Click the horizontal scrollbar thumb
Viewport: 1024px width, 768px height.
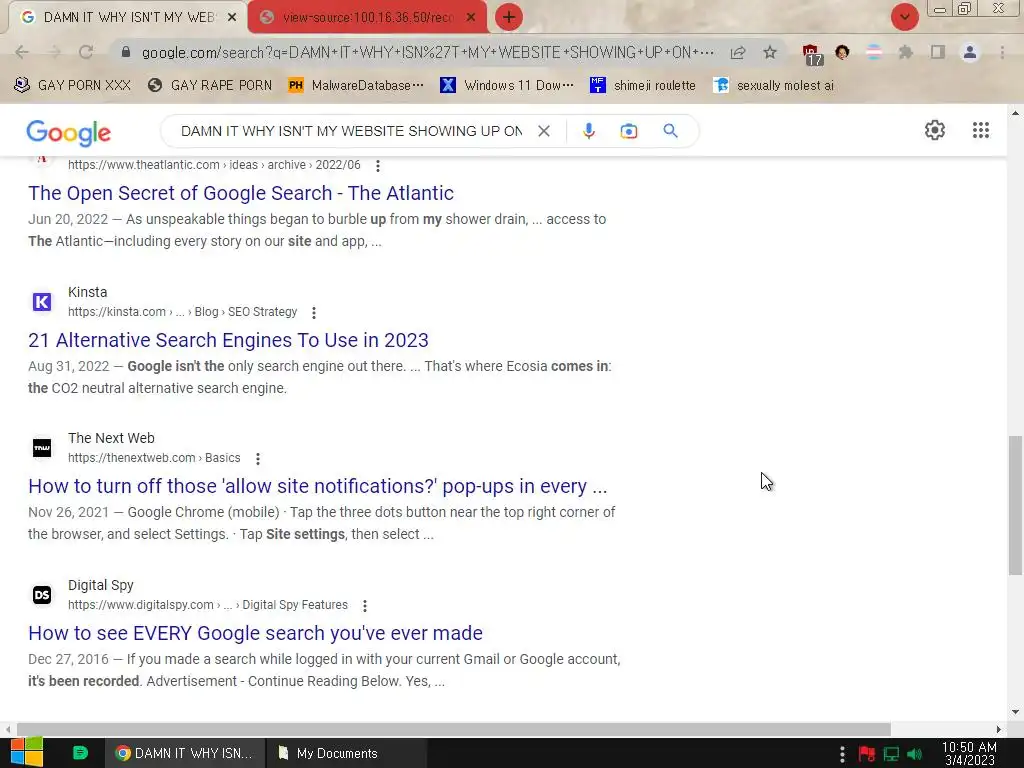(x=454, y=729)
